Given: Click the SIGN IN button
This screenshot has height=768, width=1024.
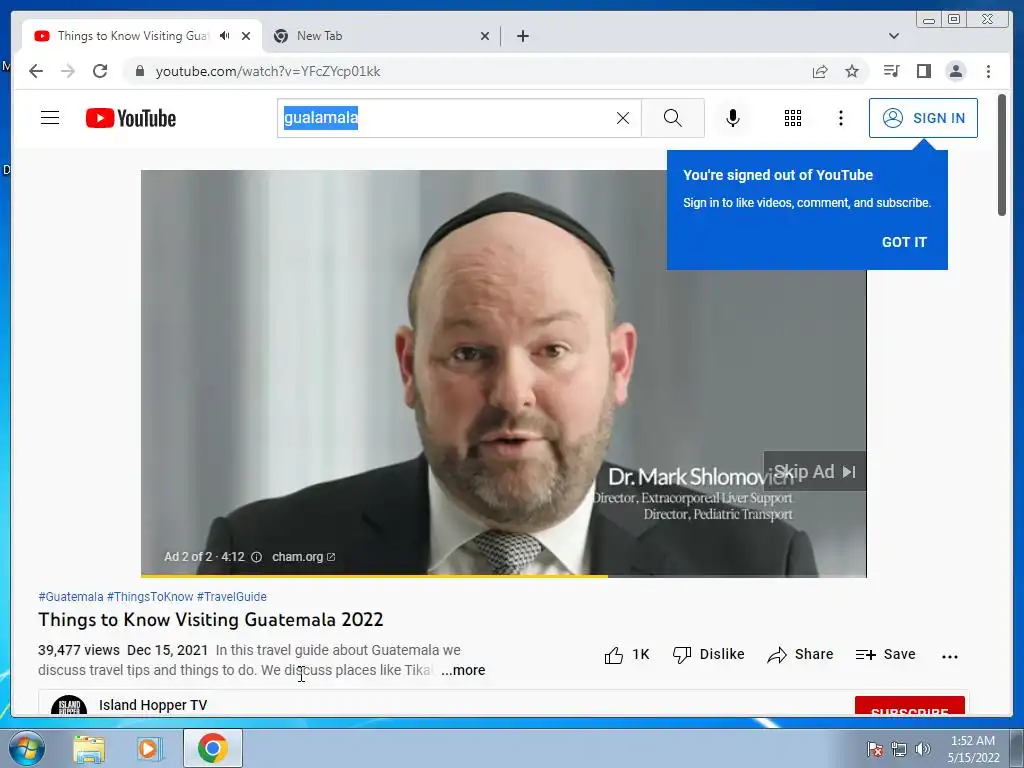Looking at the screenshot, I should pos(923,118).
